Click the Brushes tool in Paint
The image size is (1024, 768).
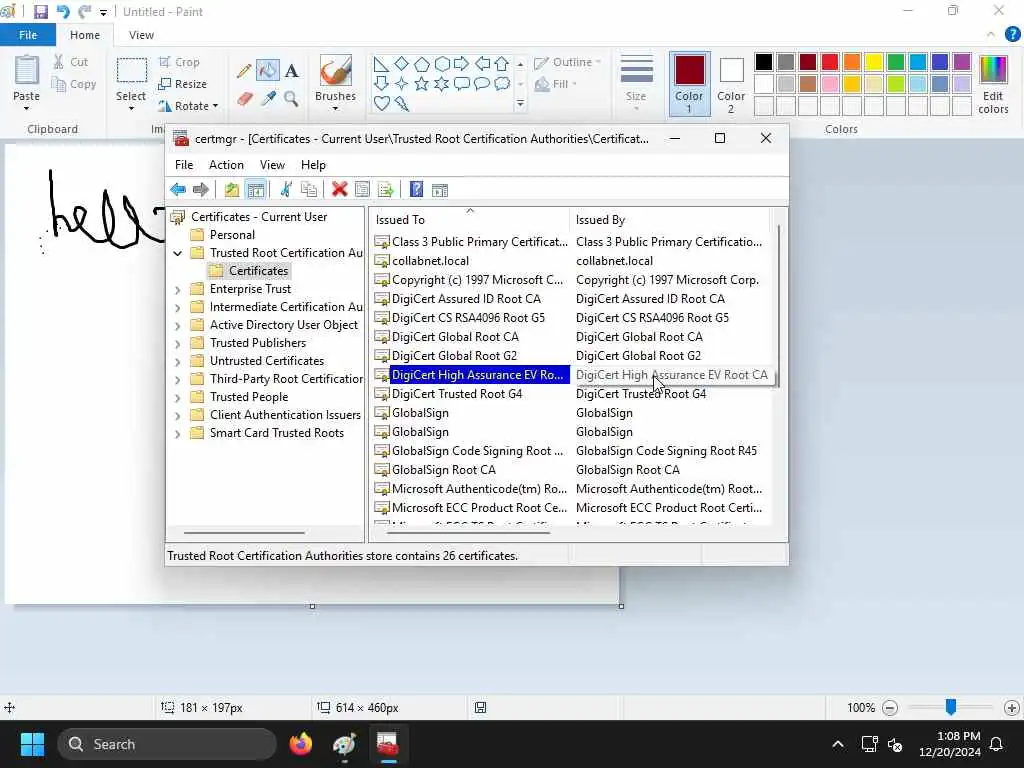(x=336, y=84)
